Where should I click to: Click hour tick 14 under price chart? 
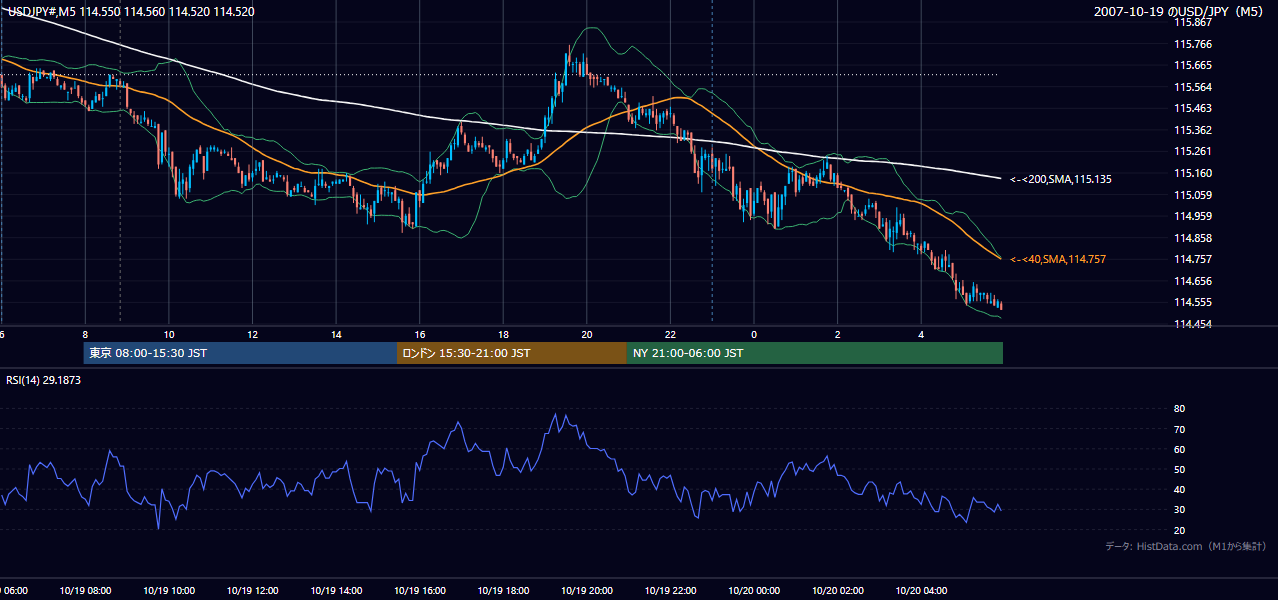point(336,334)
